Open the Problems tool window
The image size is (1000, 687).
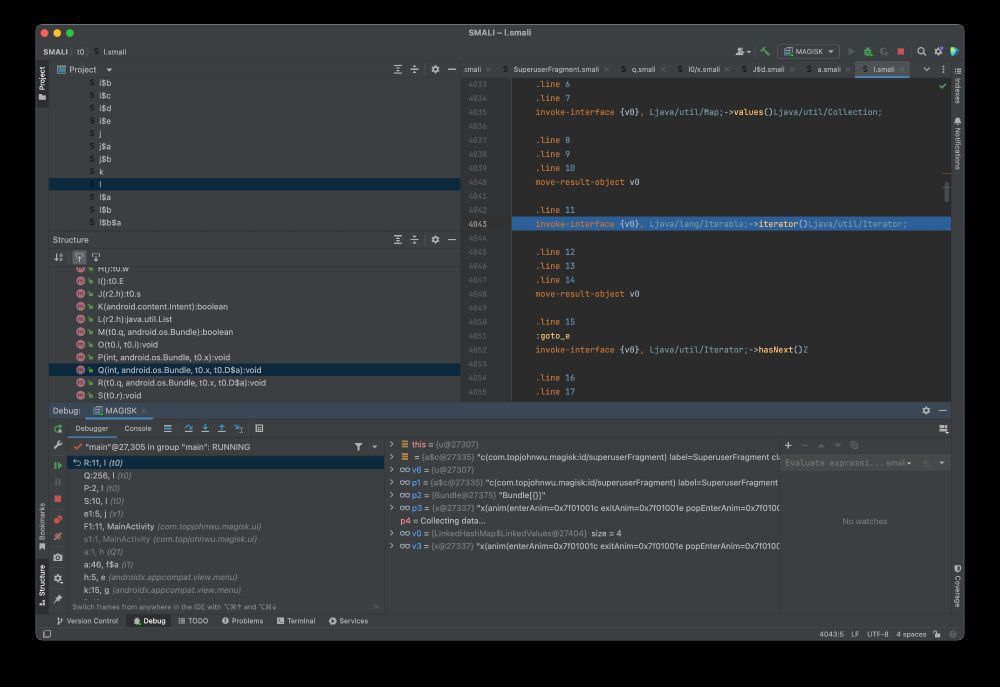(x=242, y=621)
